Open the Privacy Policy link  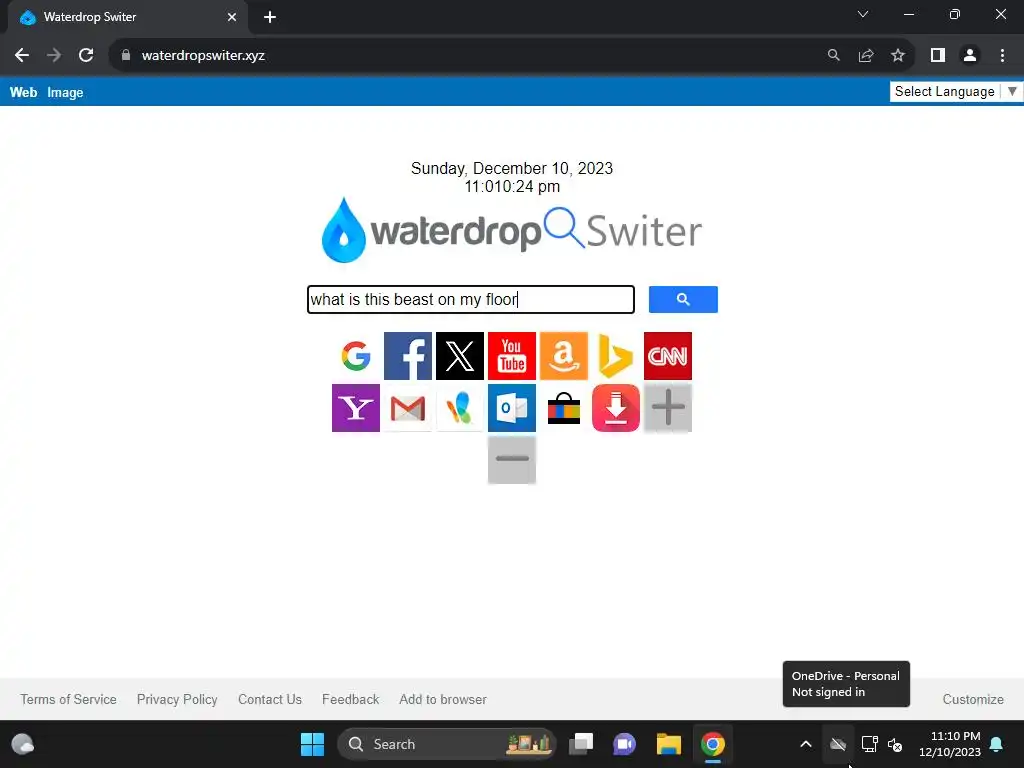click(177, 699)
